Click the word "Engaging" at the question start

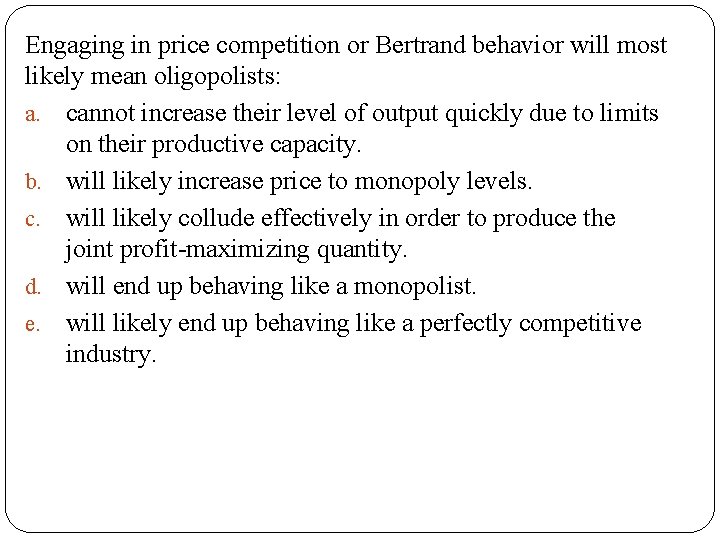(x=68, y=46)
